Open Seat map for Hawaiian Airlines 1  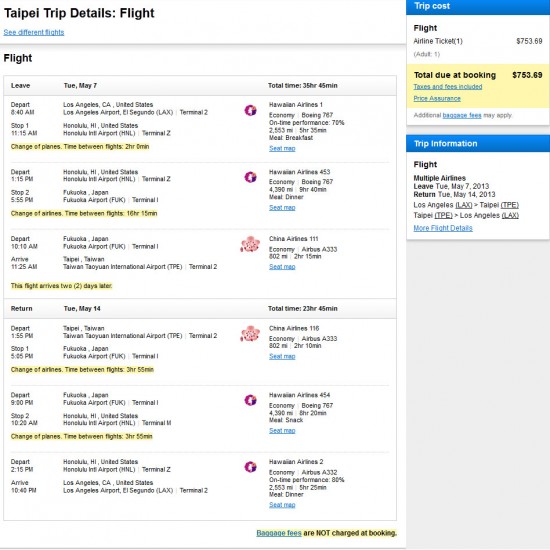282,148
